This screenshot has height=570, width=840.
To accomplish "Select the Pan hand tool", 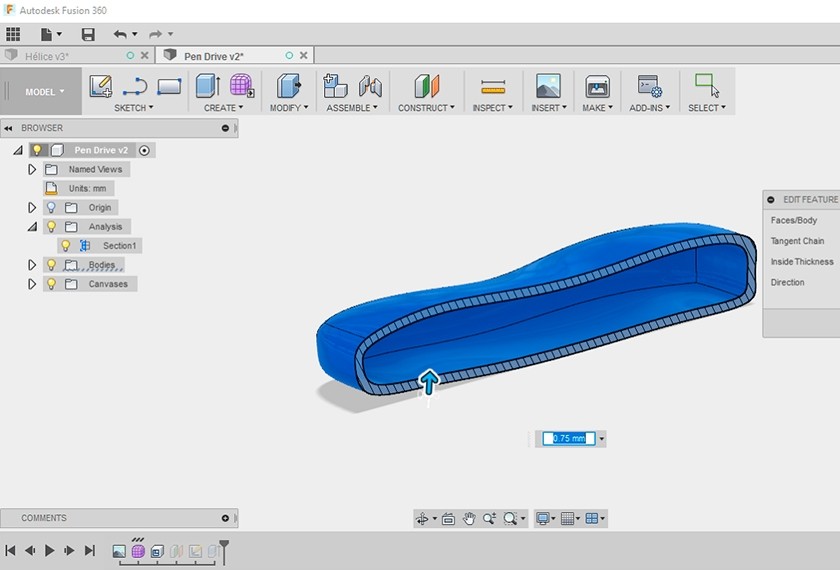I will [x=468, y=519].
